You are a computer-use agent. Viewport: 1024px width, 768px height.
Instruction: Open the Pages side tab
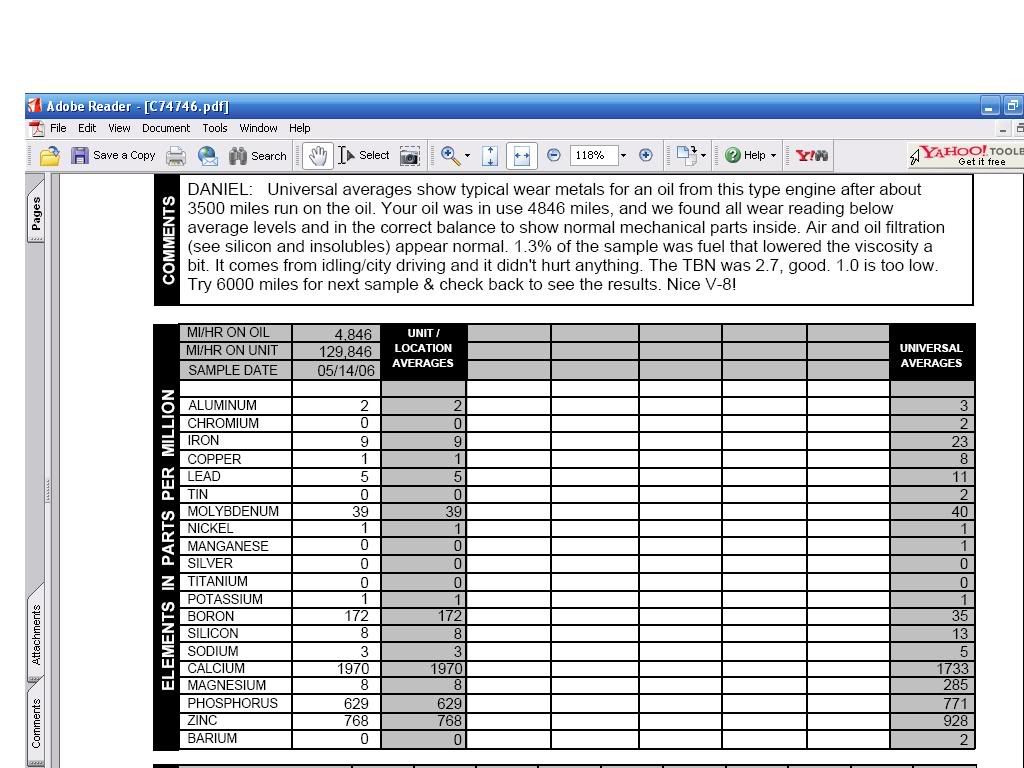[36, 212]
